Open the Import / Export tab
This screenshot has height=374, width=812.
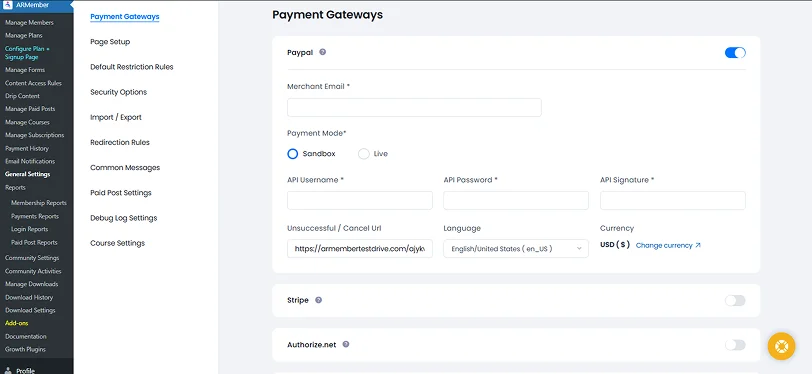[x=115, y=118]
